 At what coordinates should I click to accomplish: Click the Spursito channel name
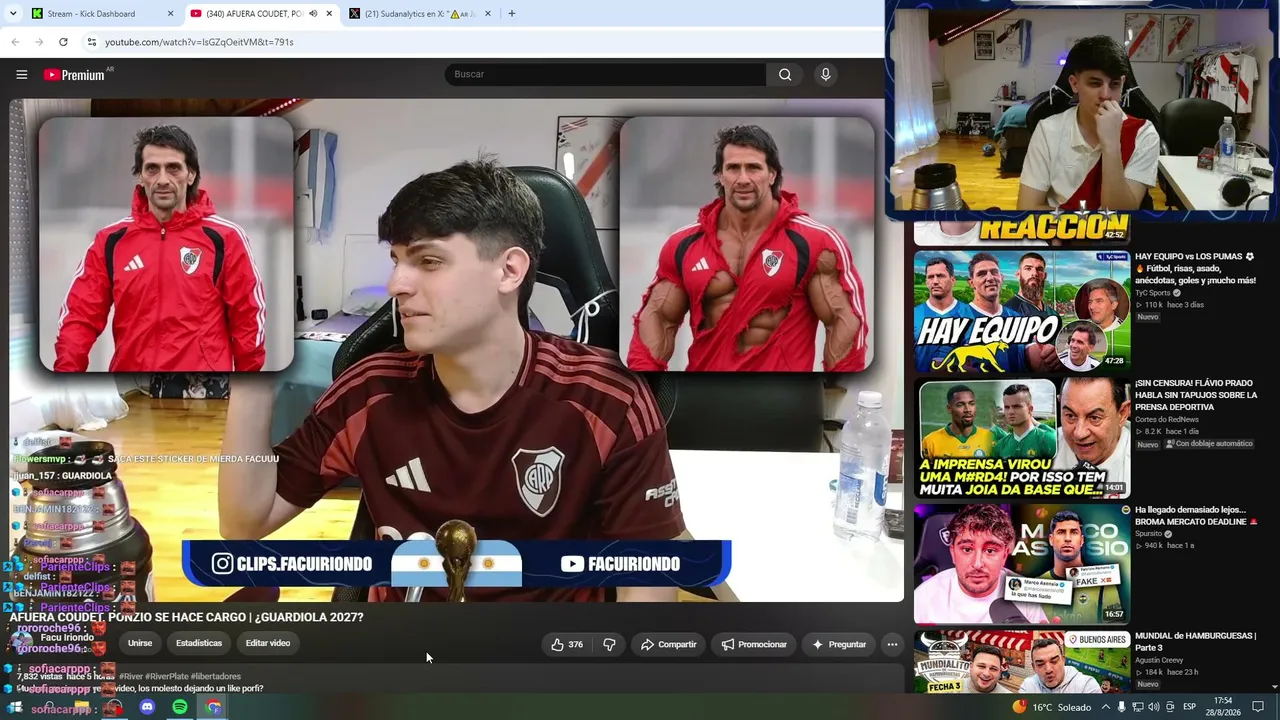[1149, 534]
